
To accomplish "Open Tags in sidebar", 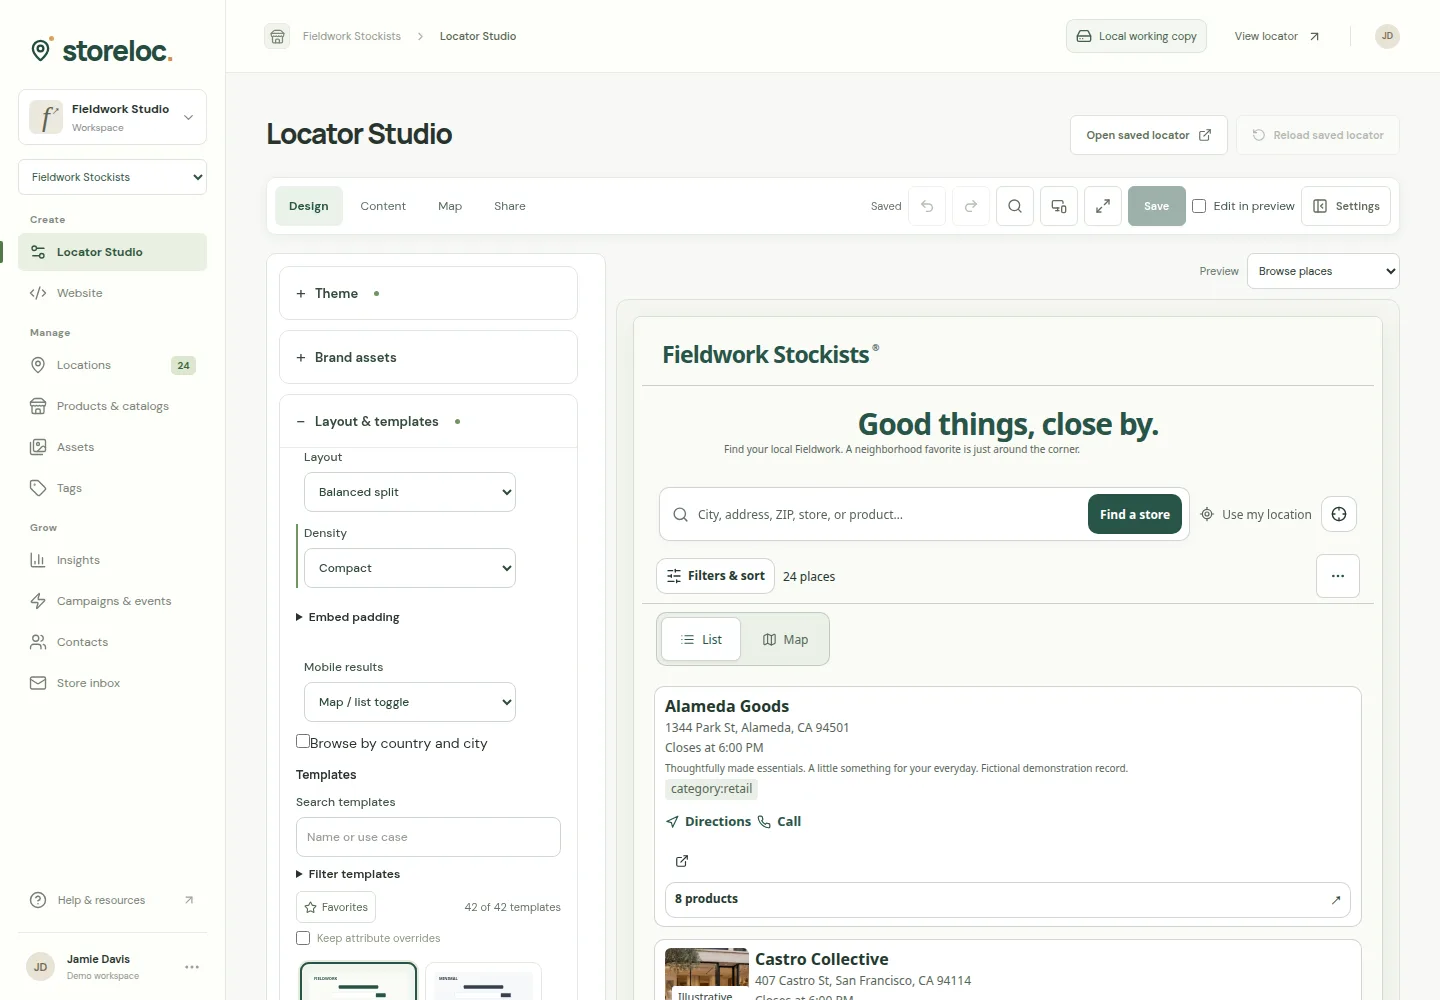I will point(112,488).
